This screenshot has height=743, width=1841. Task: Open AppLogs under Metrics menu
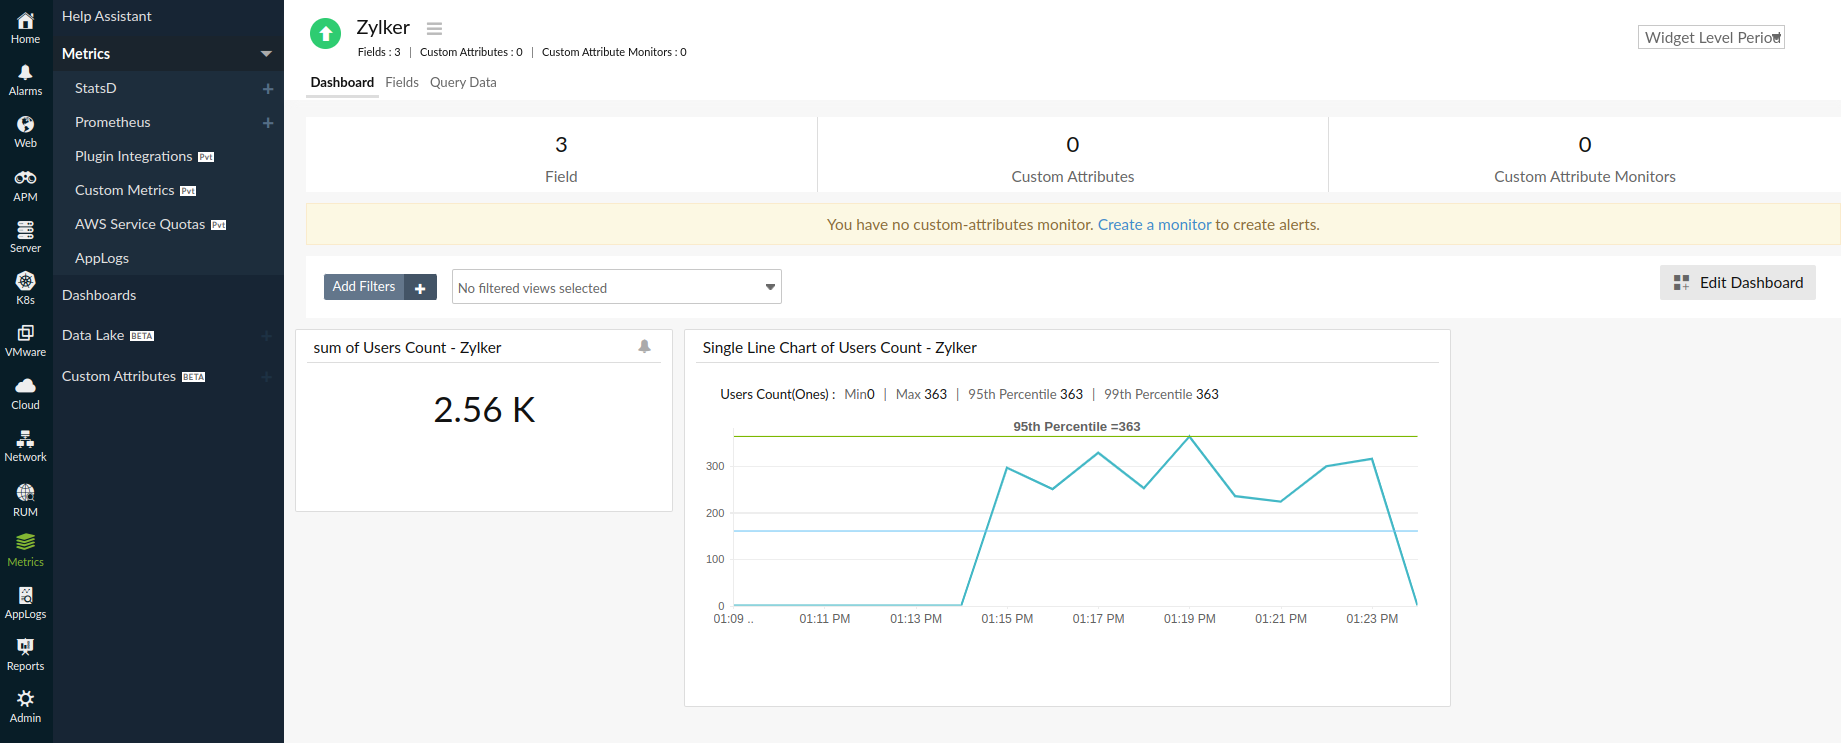102,259
